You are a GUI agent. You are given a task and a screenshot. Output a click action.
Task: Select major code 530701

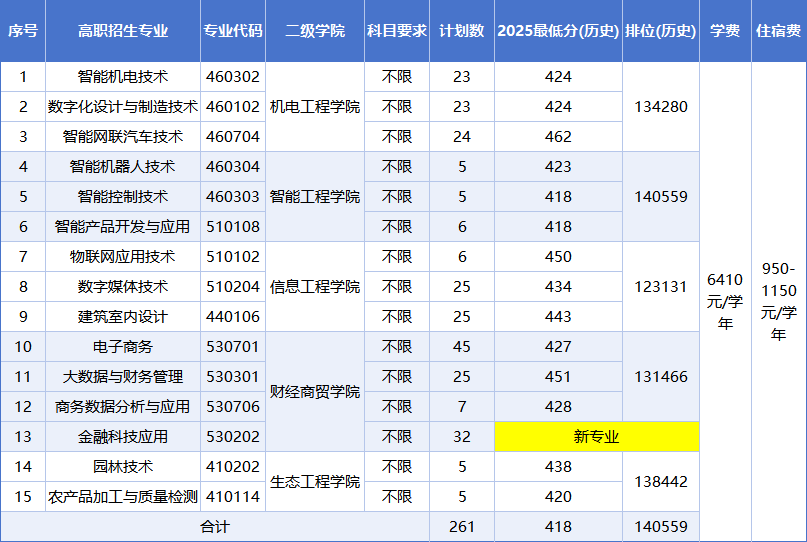point(233,346)
